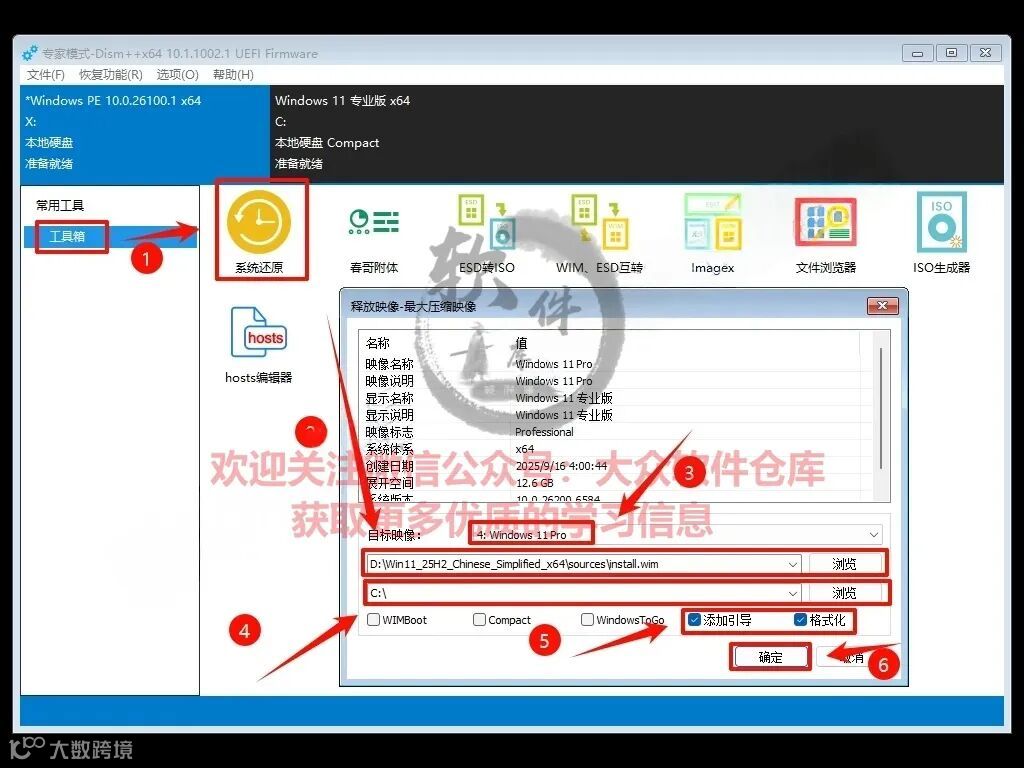Select the 展开空间 12.6 GB row
Image resolution: width=1024 pixels, height=768 pixels.
pyautogui.click(x=617, y=483)
